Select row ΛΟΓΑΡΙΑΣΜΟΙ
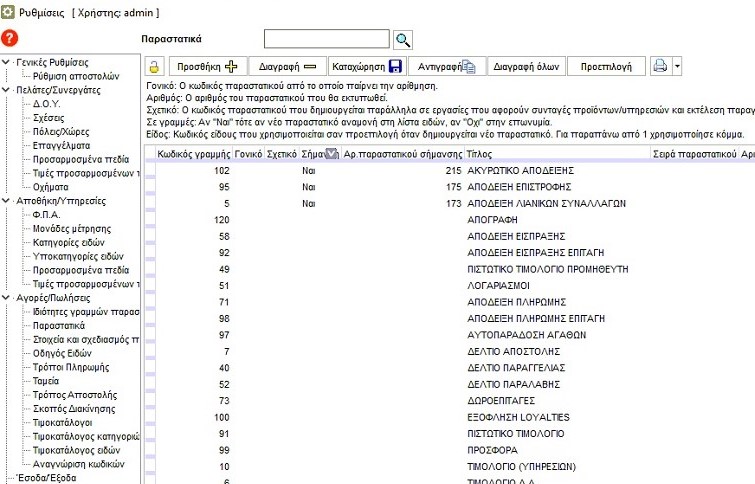The image size is (755, 484). click(498, 286)
